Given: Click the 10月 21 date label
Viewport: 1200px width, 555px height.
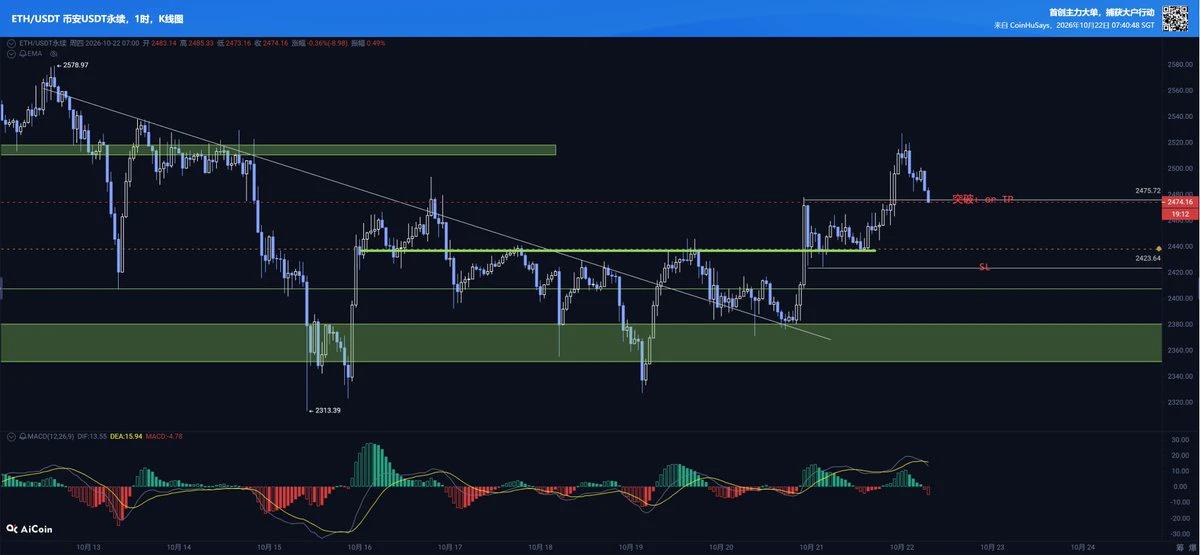Looking at the screenshot, I should [811, 546].
